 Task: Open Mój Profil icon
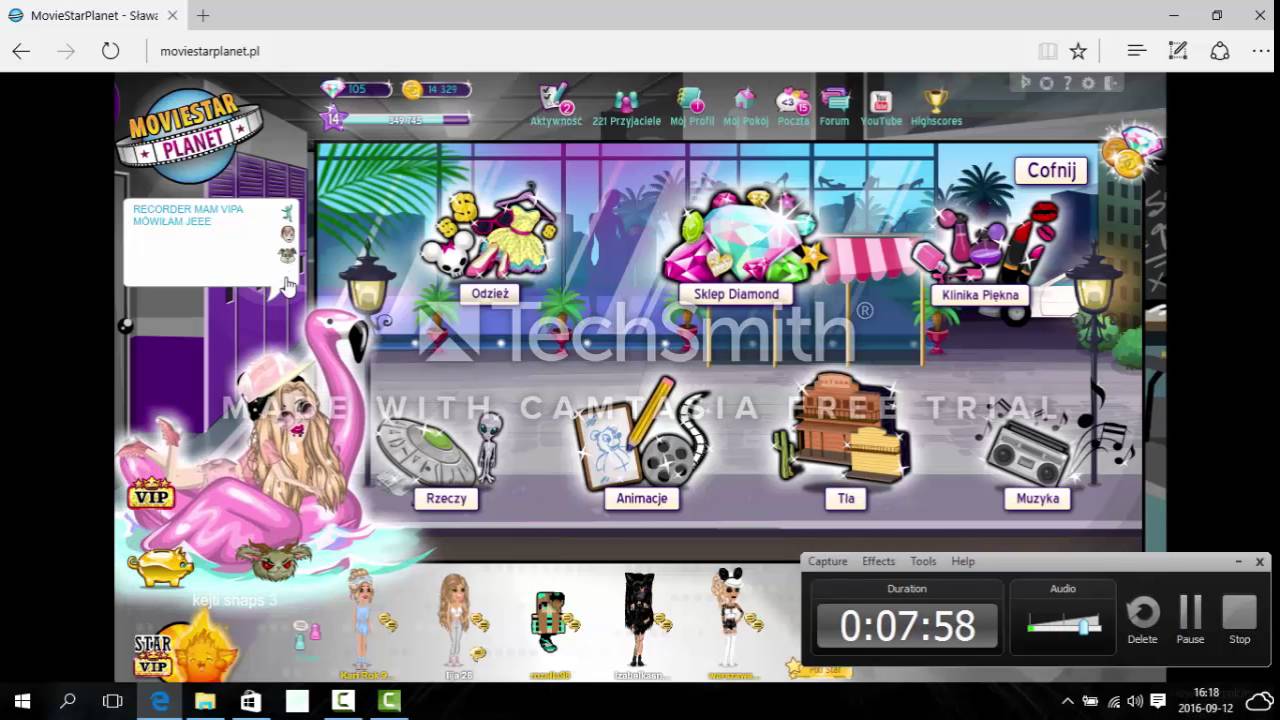pyautogui.click(x=692, y=107)
